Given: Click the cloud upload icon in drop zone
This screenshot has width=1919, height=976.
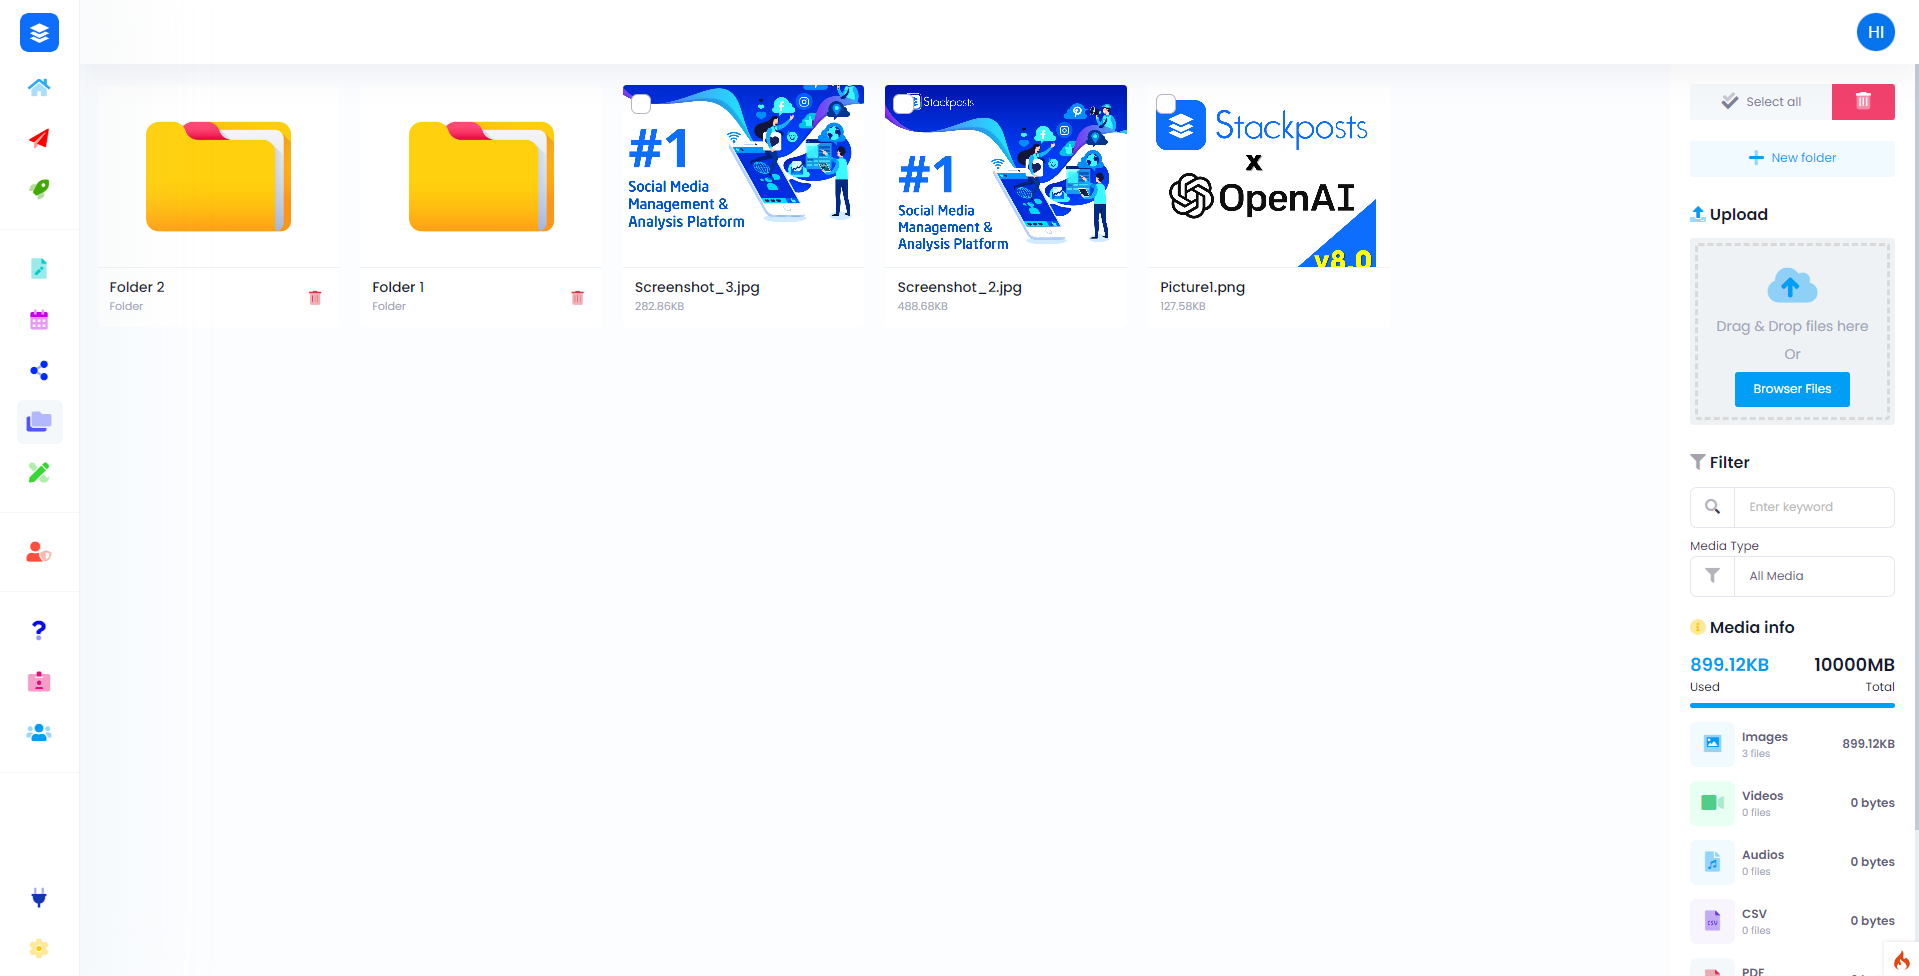Looking at the screenshot, I should tap(1791, 286).
